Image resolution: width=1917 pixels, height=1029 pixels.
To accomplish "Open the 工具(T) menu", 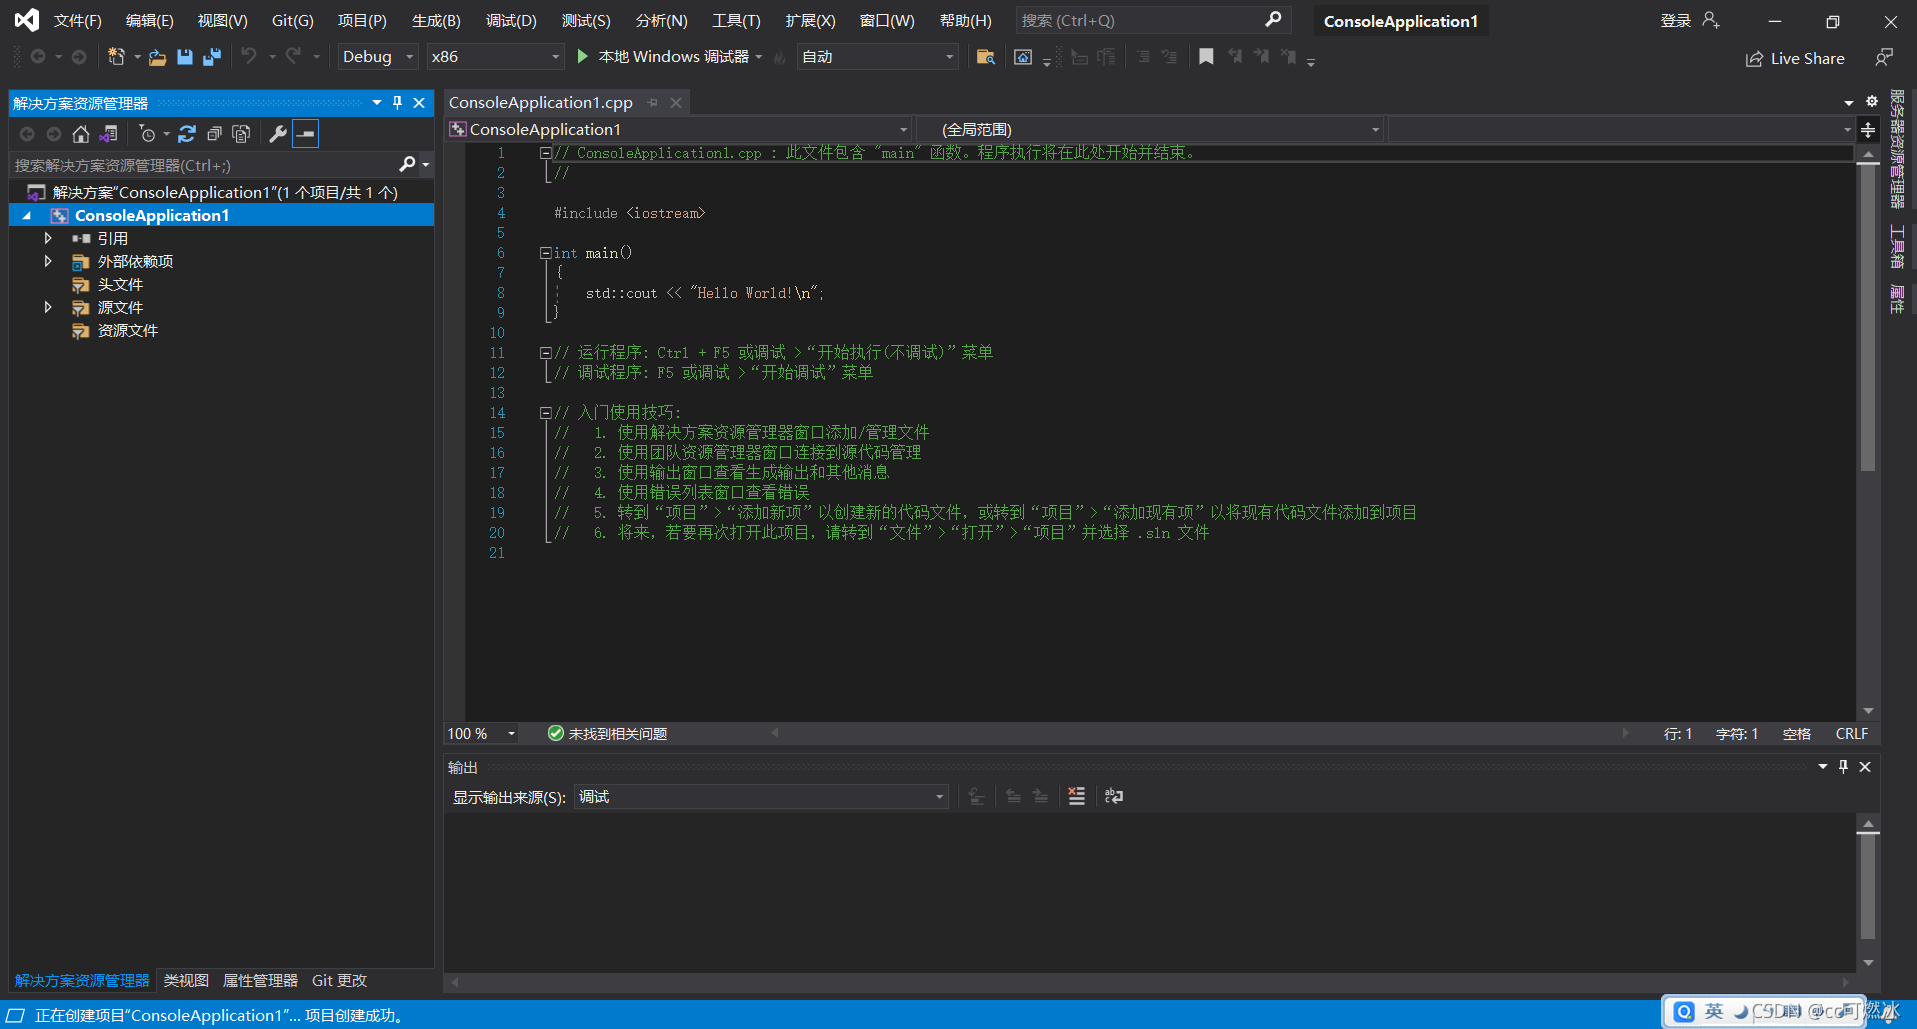I will tap(736, 21).
